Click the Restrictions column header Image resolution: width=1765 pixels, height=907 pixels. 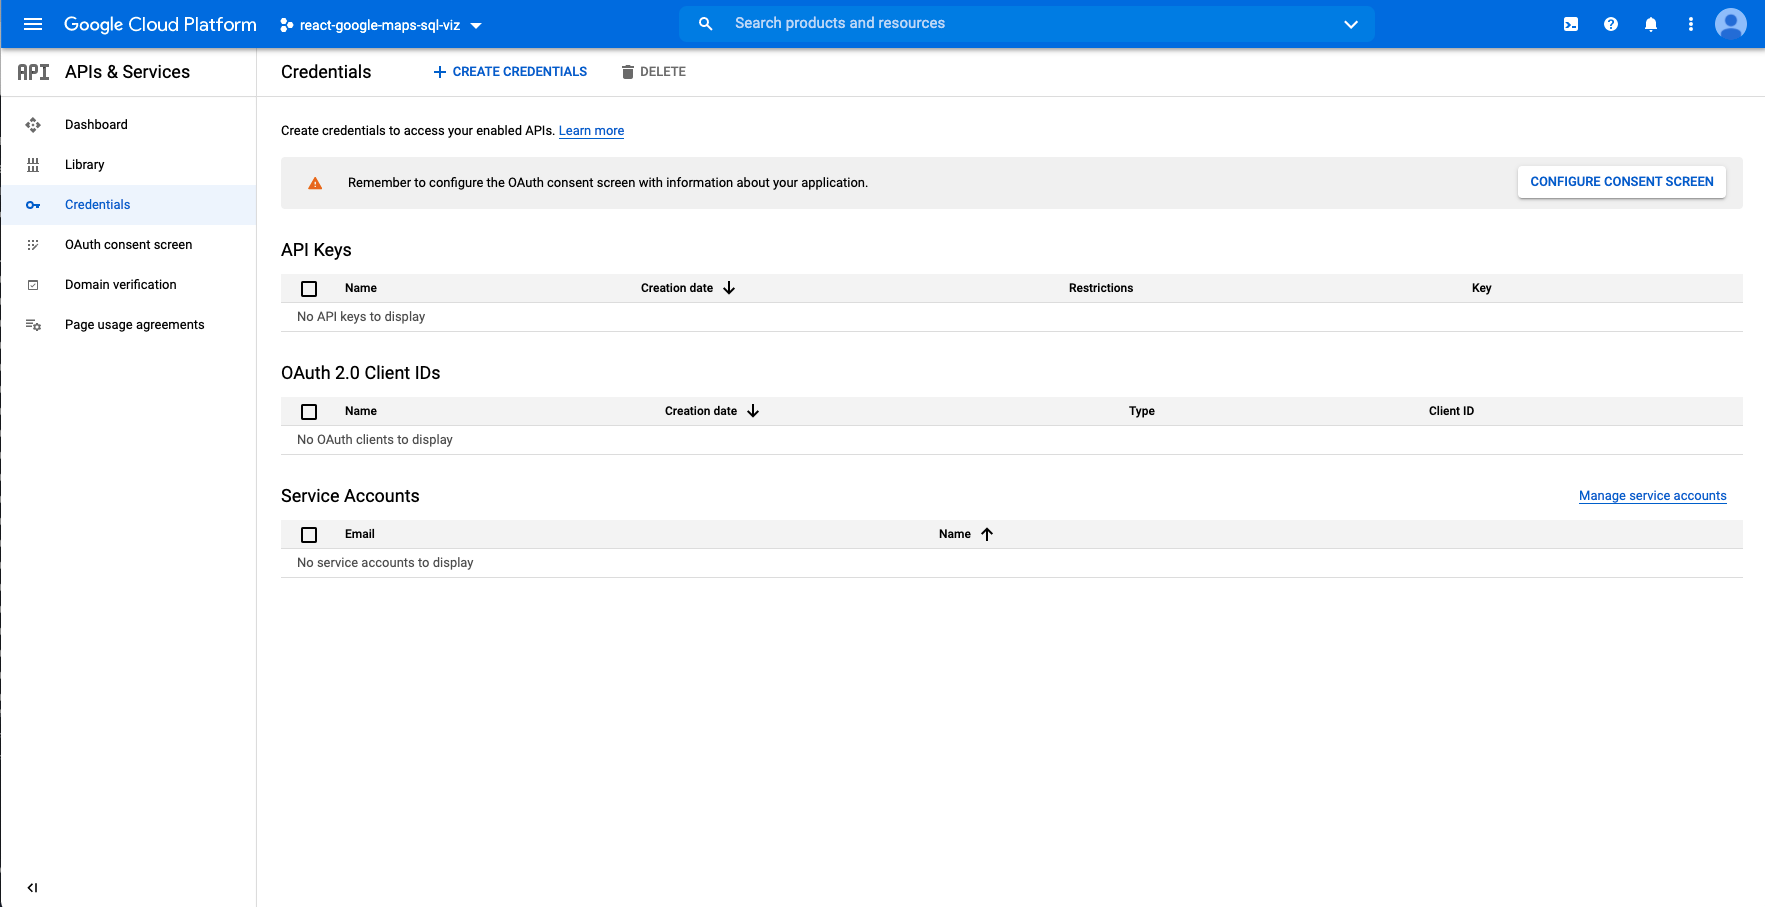(1101, 288)
